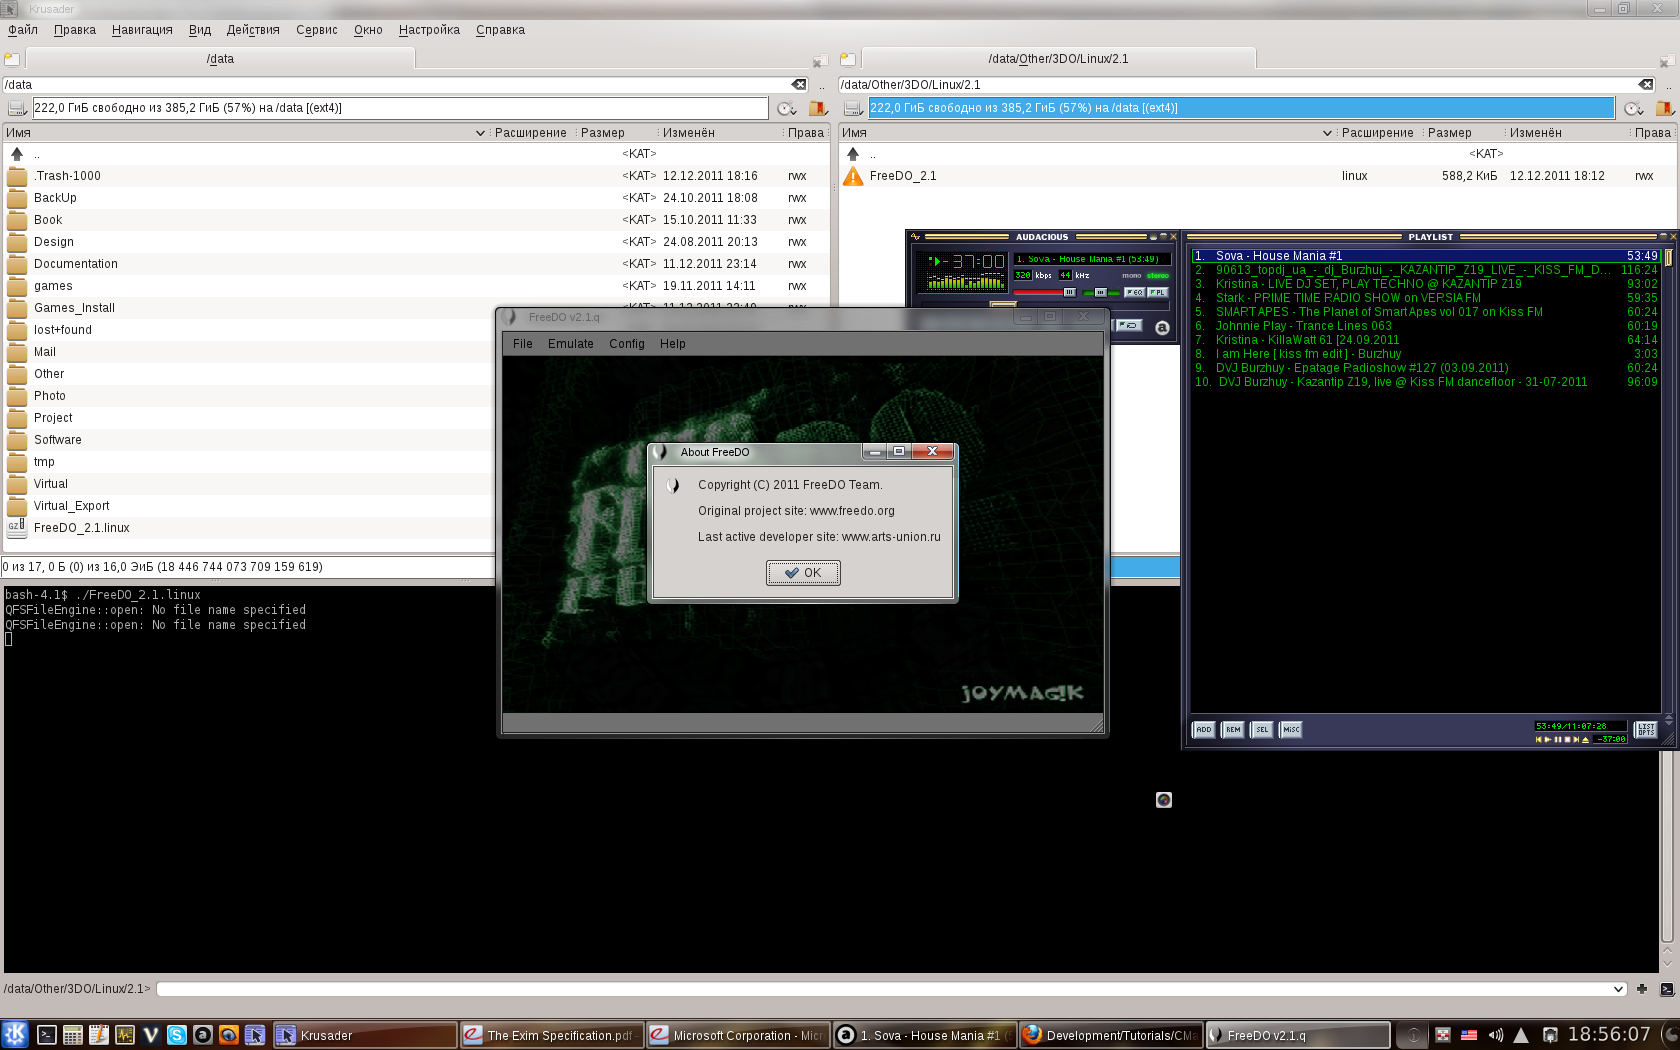The height and width of the screenshot is (1050, 1680).
Task: Open the playlist LIST OPTS menu
Action: 1645,730
